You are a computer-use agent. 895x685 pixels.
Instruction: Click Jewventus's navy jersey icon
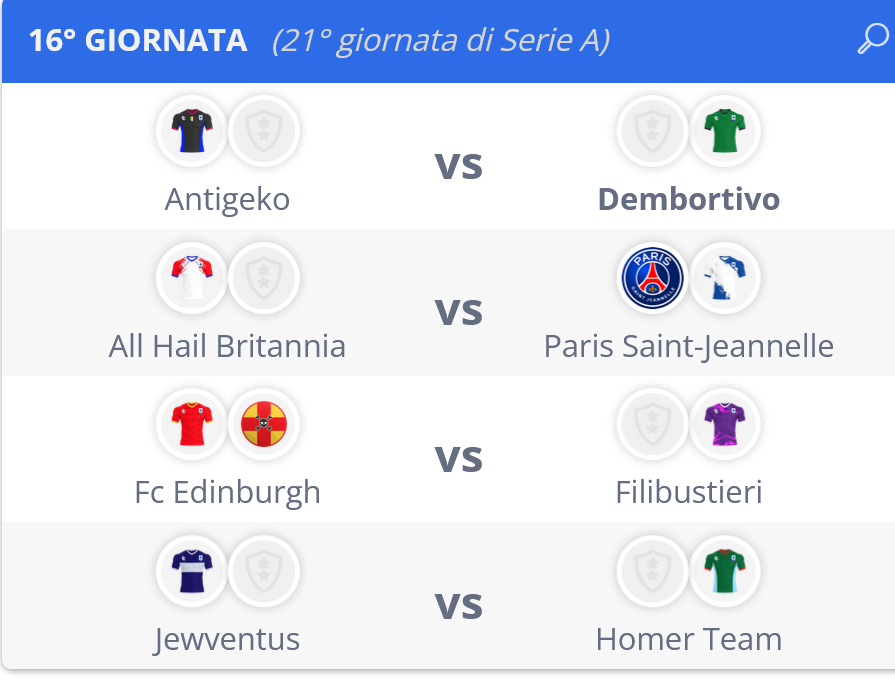tap(191, 571)
